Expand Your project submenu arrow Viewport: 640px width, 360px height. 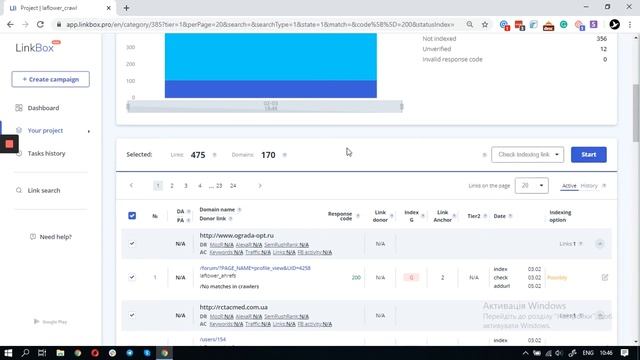[89, 131]
